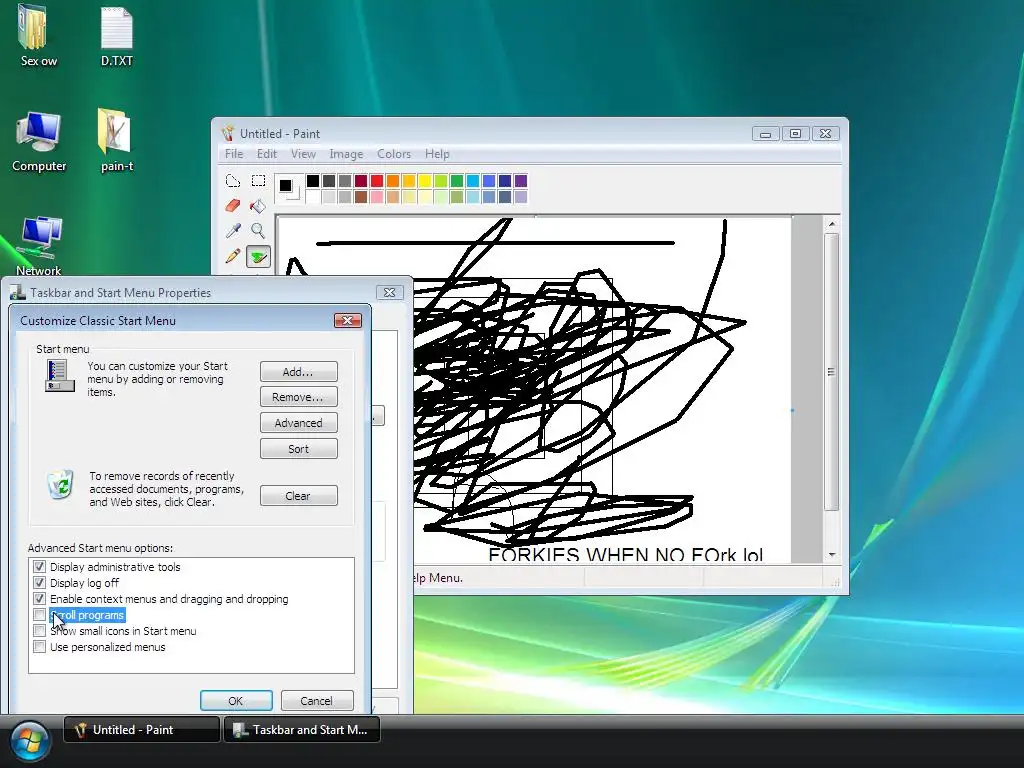Maximize the Paint window

tap(795, 134)
